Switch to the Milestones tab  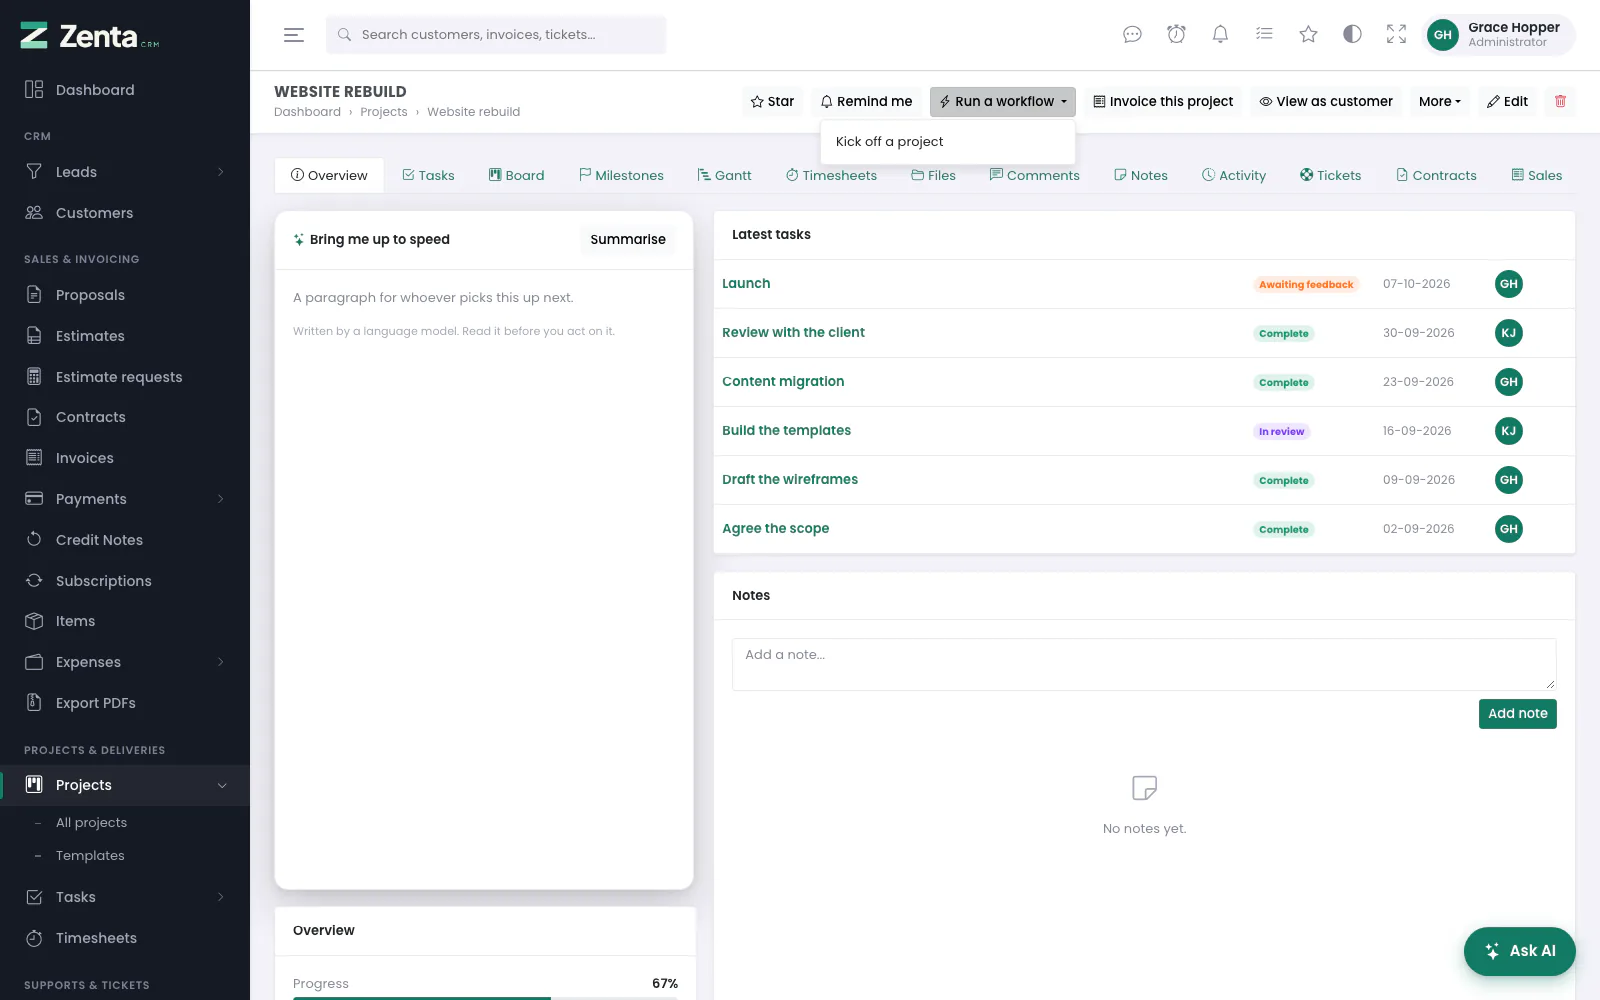pyautogui.click(x=621, y=175)
